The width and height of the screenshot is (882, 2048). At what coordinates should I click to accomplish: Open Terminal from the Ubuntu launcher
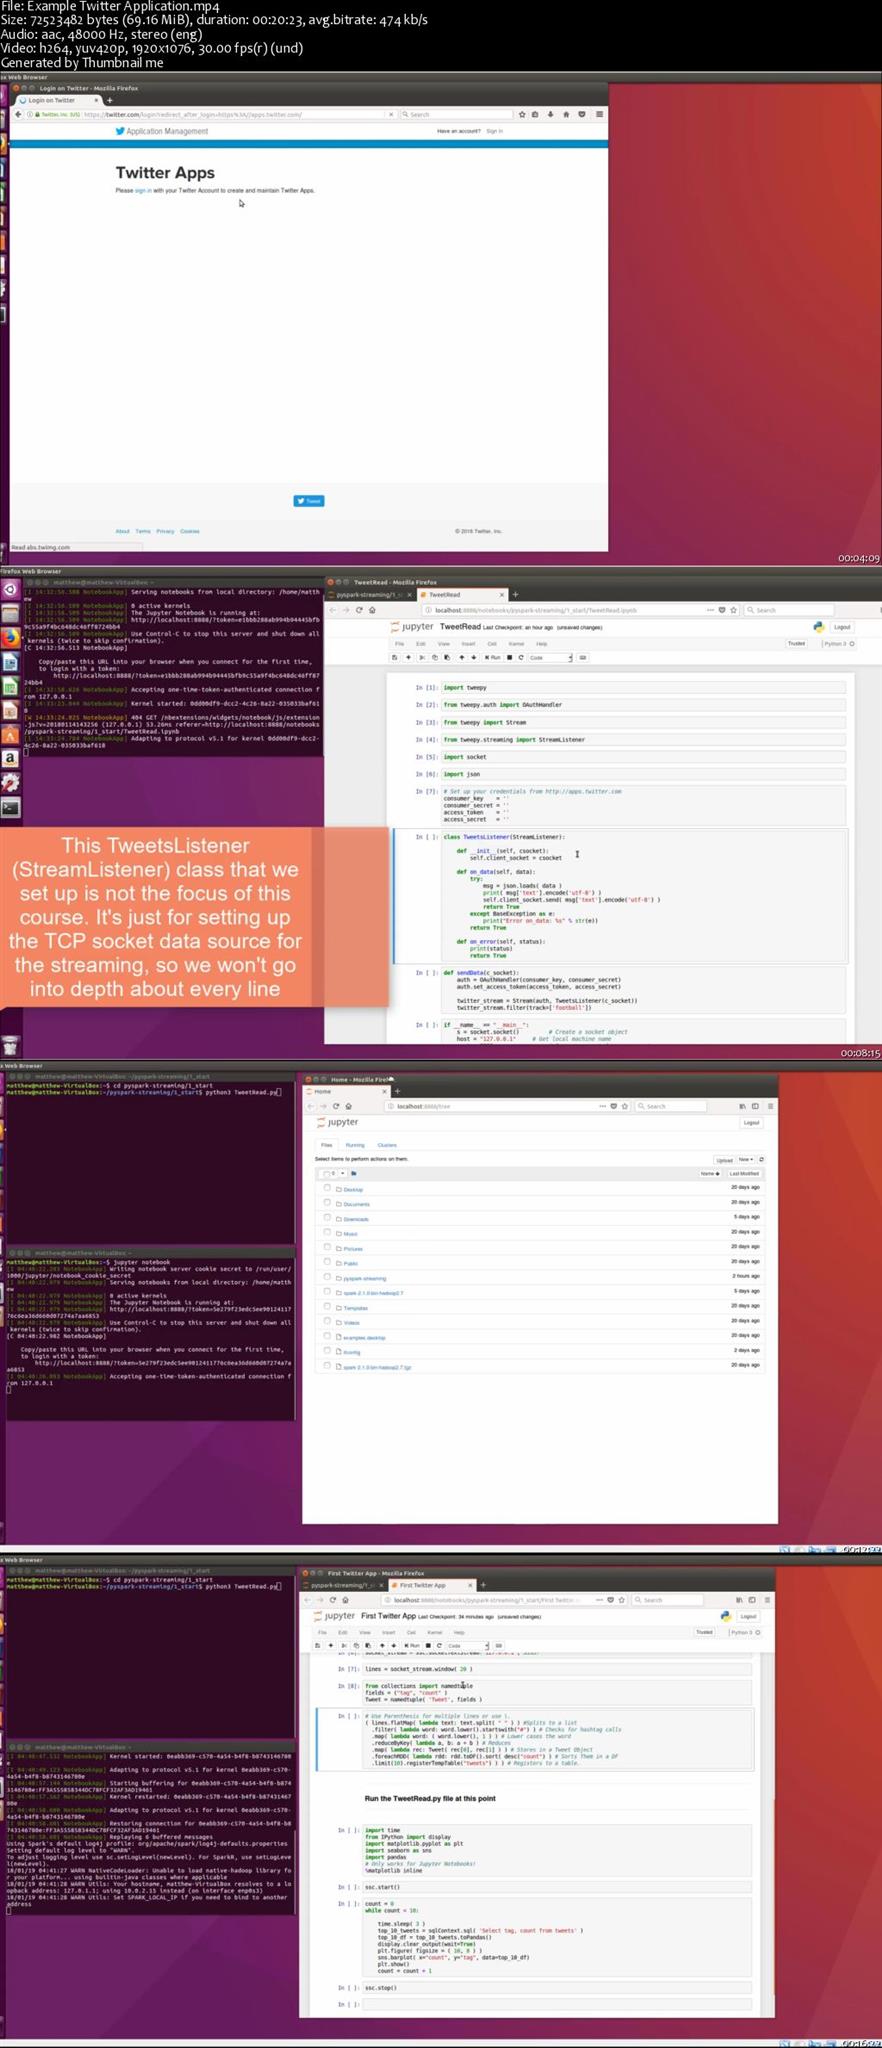[x=10, y=807]
